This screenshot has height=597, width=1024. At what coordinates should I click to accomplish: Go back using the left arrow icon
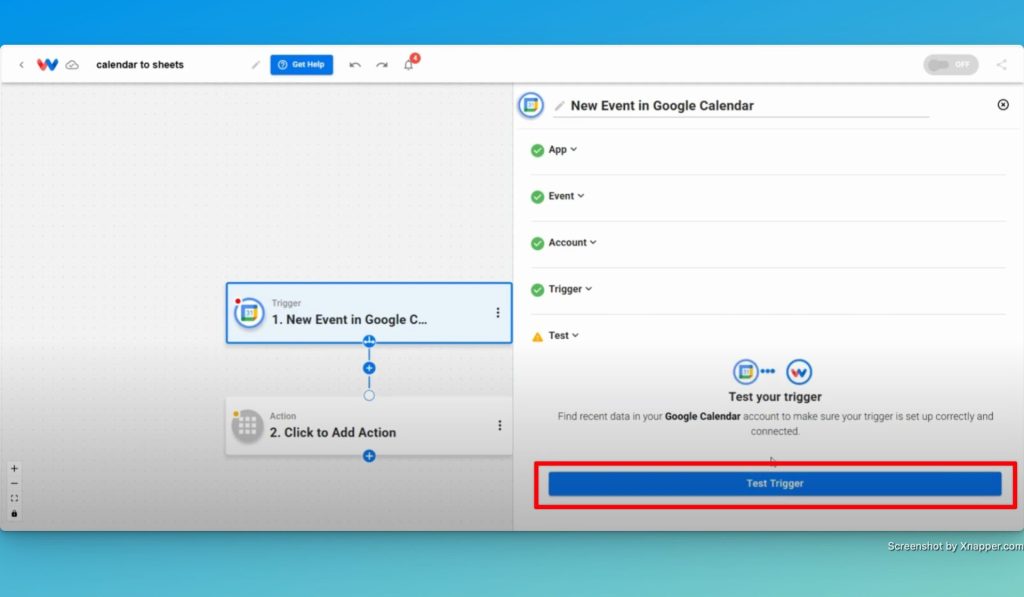click(22, 65)
